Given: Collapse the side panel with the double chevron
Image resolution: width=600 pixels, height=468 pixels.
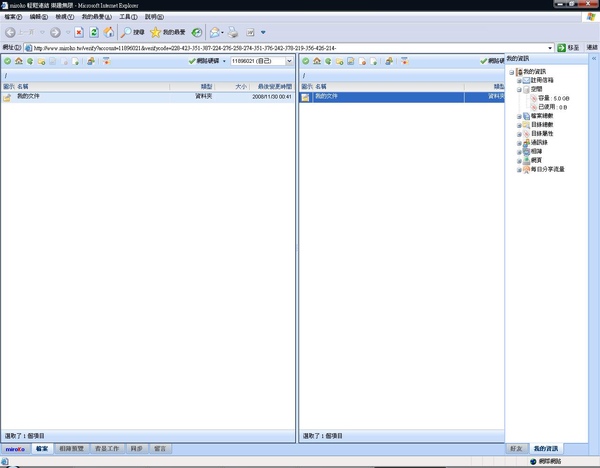Looking at the screenshot, I should (594, 59).
